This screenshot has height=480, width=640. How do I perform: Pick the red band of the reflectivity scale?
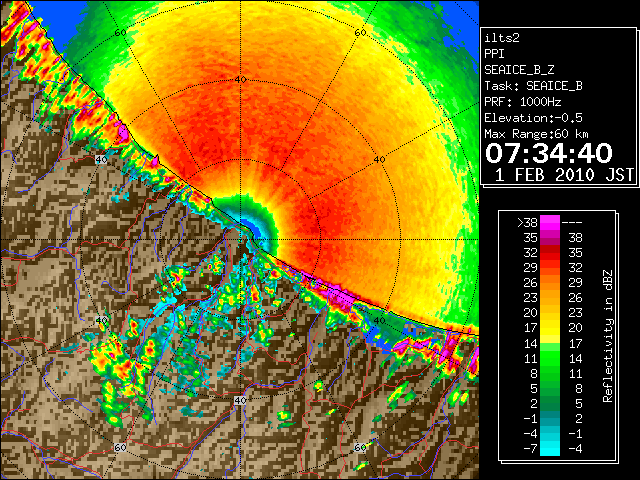point(550,253)
